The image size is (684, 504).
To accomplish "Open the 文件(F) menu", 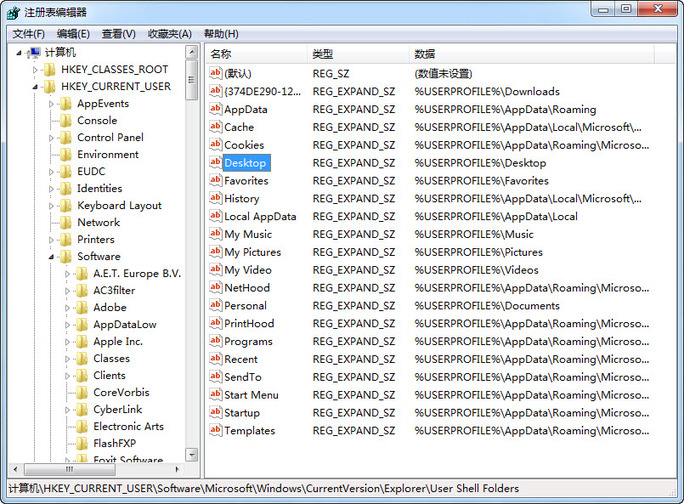I will tap(28, 34).
